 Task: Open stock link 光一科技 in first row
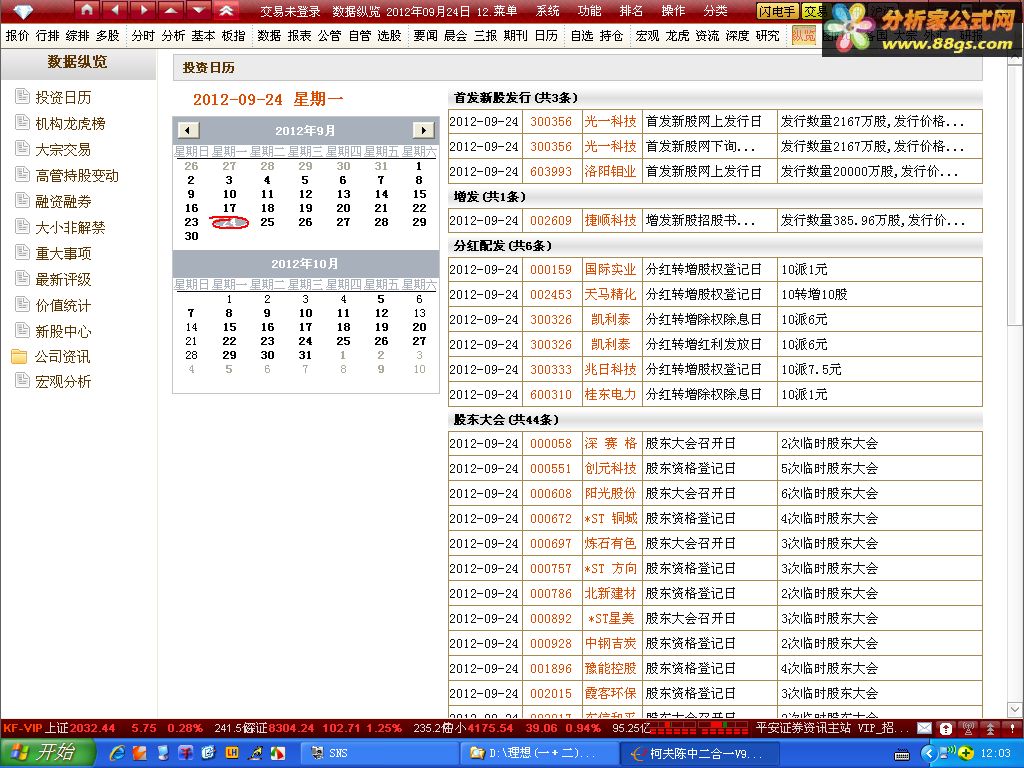[x=610, y=121]
